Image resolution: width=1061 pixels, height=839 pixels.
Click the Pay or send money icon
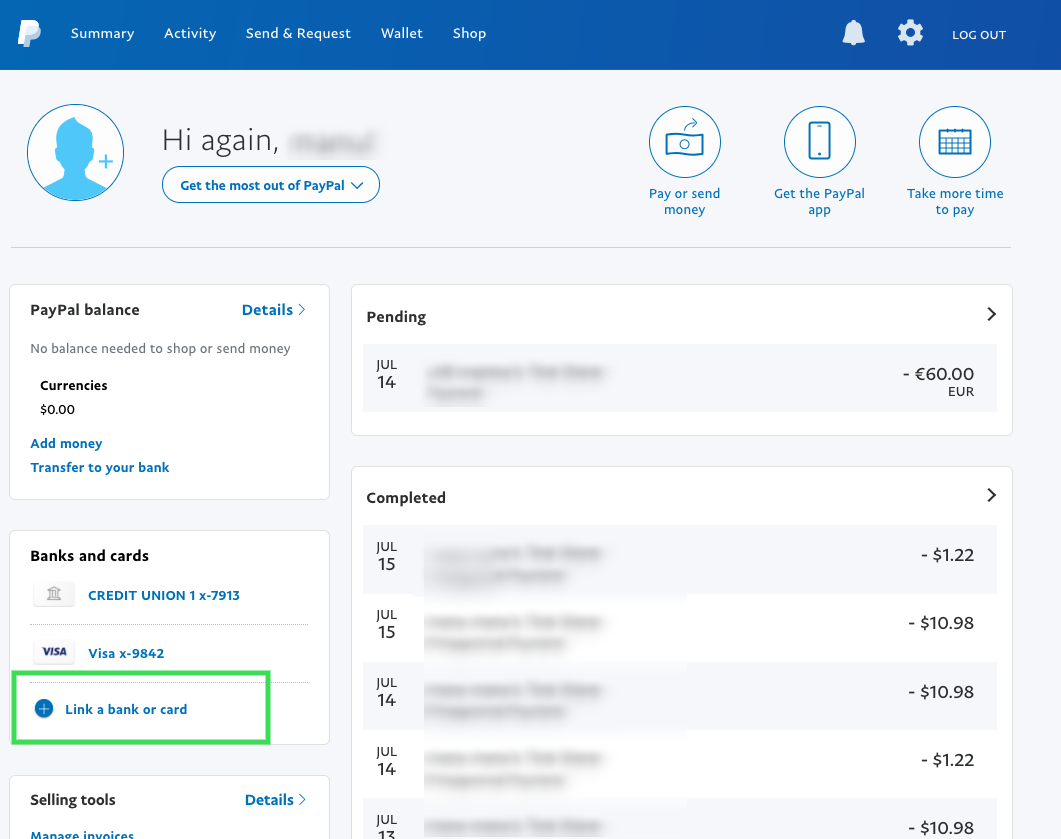point(684,142)
